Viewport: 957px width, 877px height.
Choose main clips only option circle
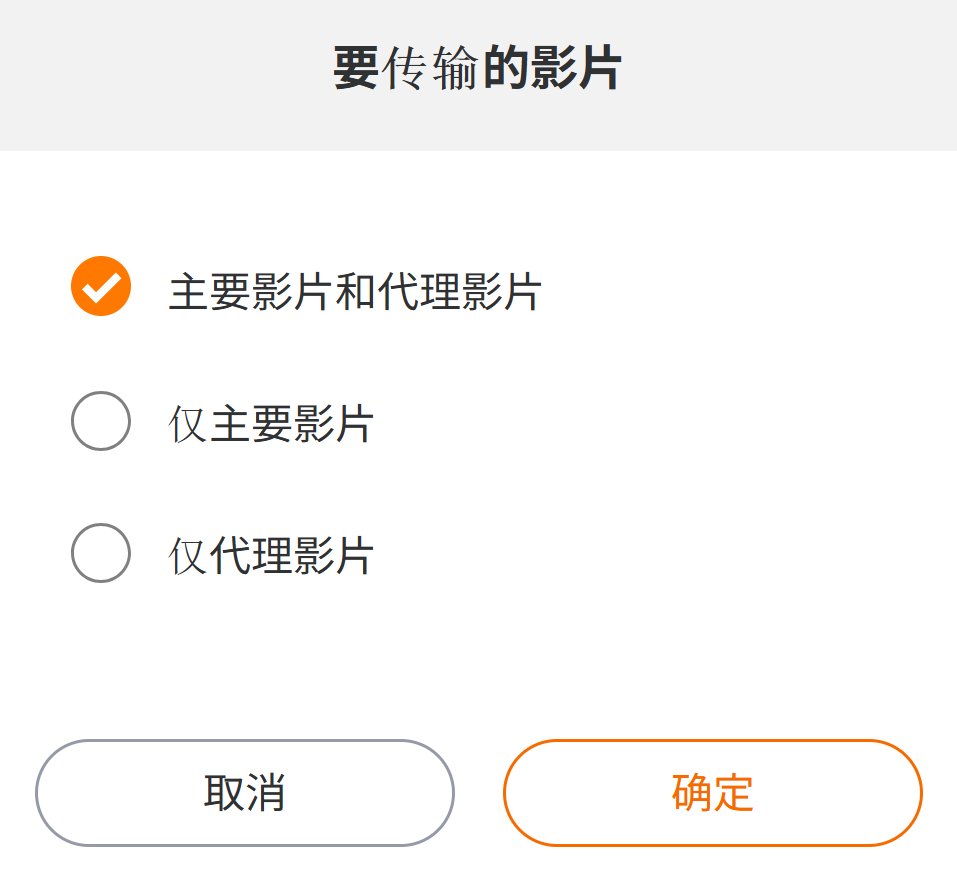(101, 421)
